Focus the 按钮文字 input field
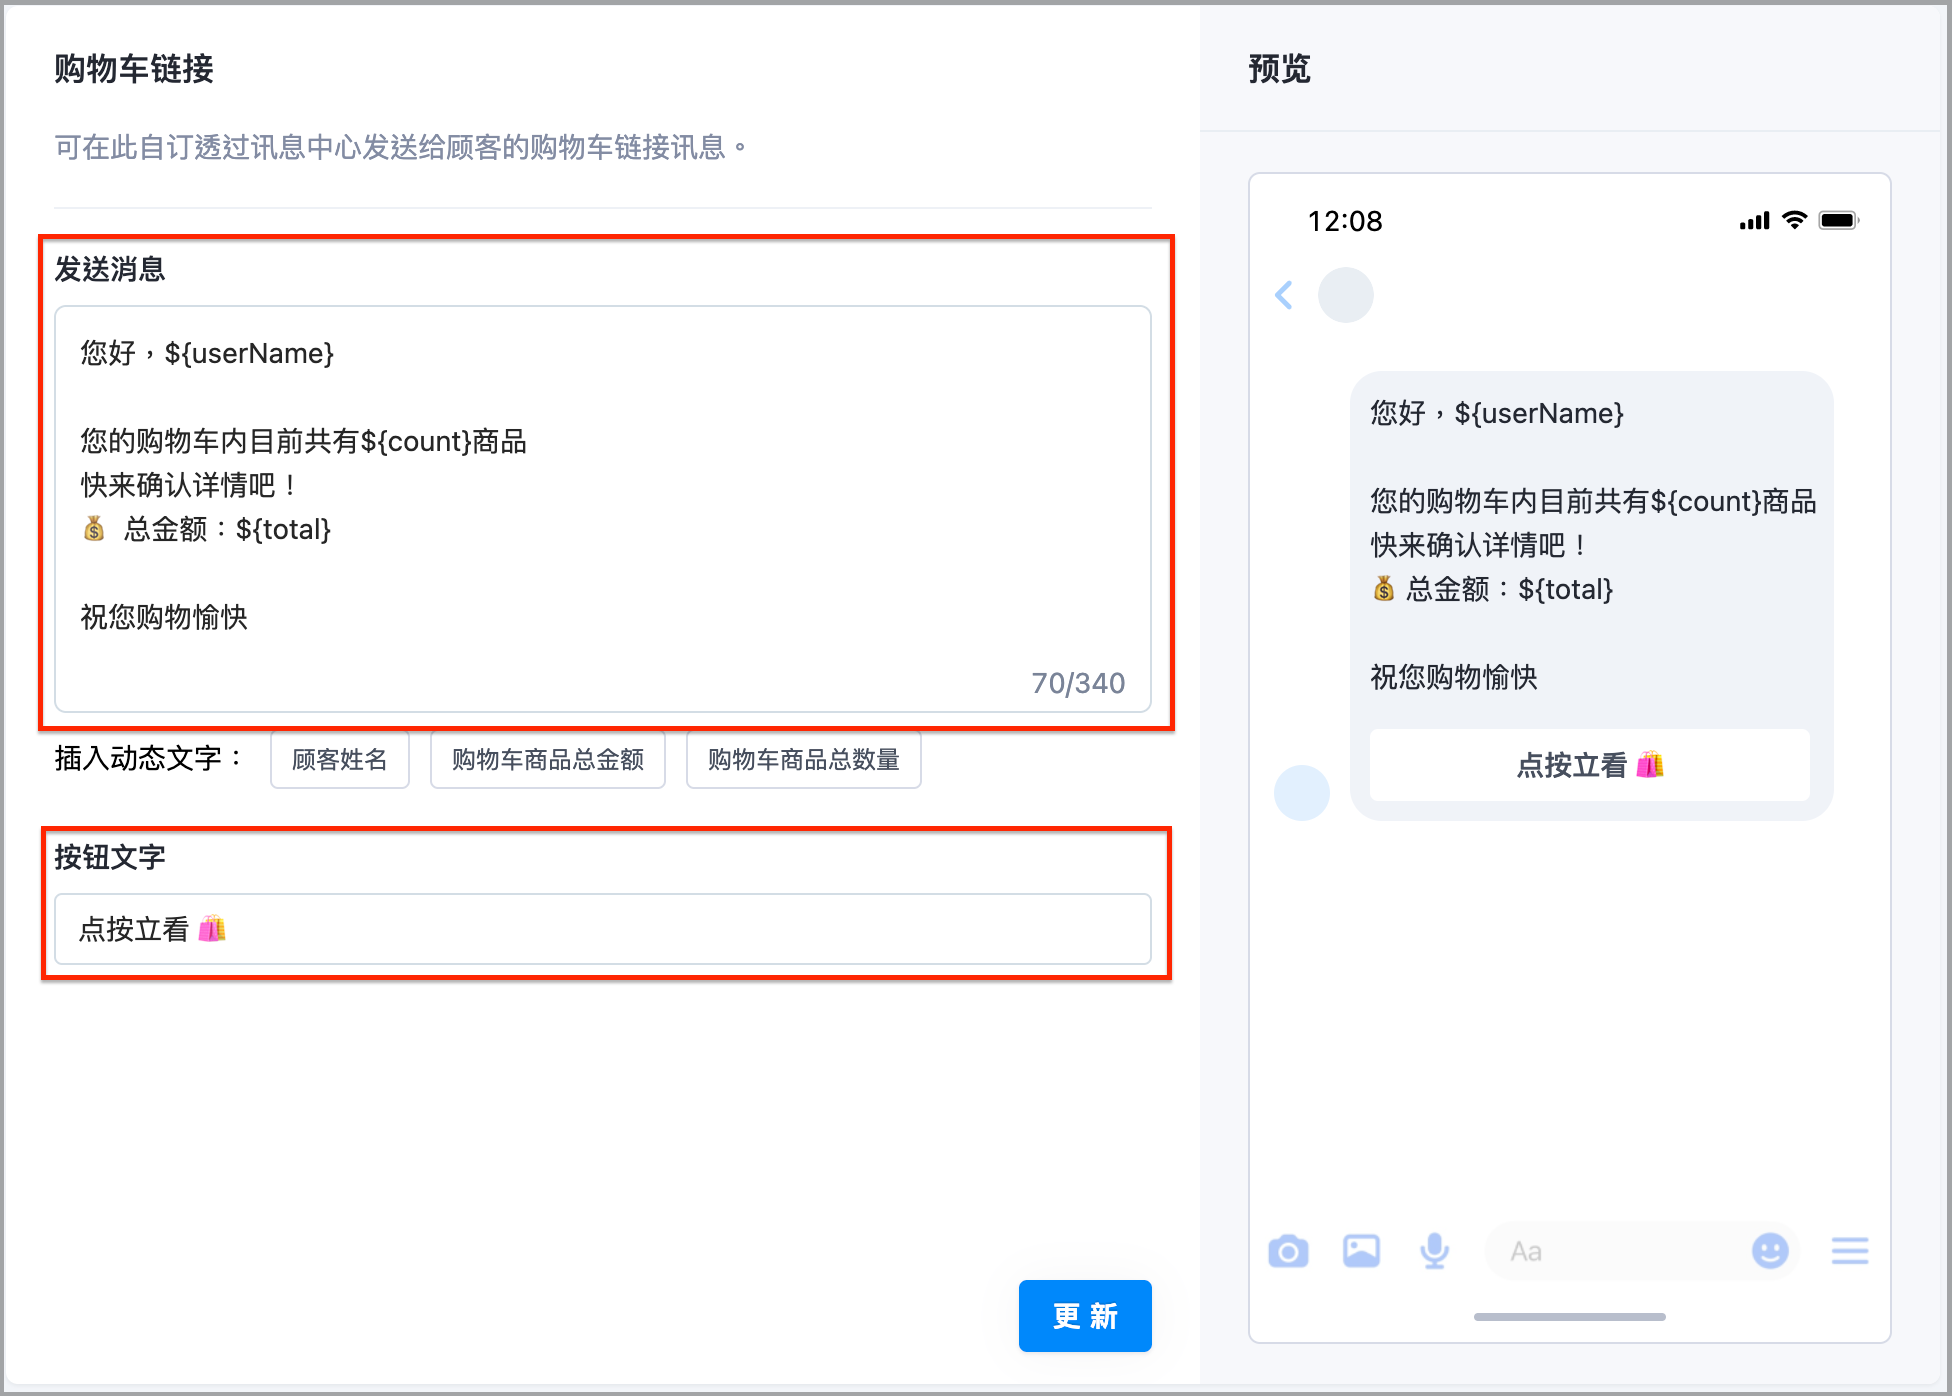 pos(603,929)
